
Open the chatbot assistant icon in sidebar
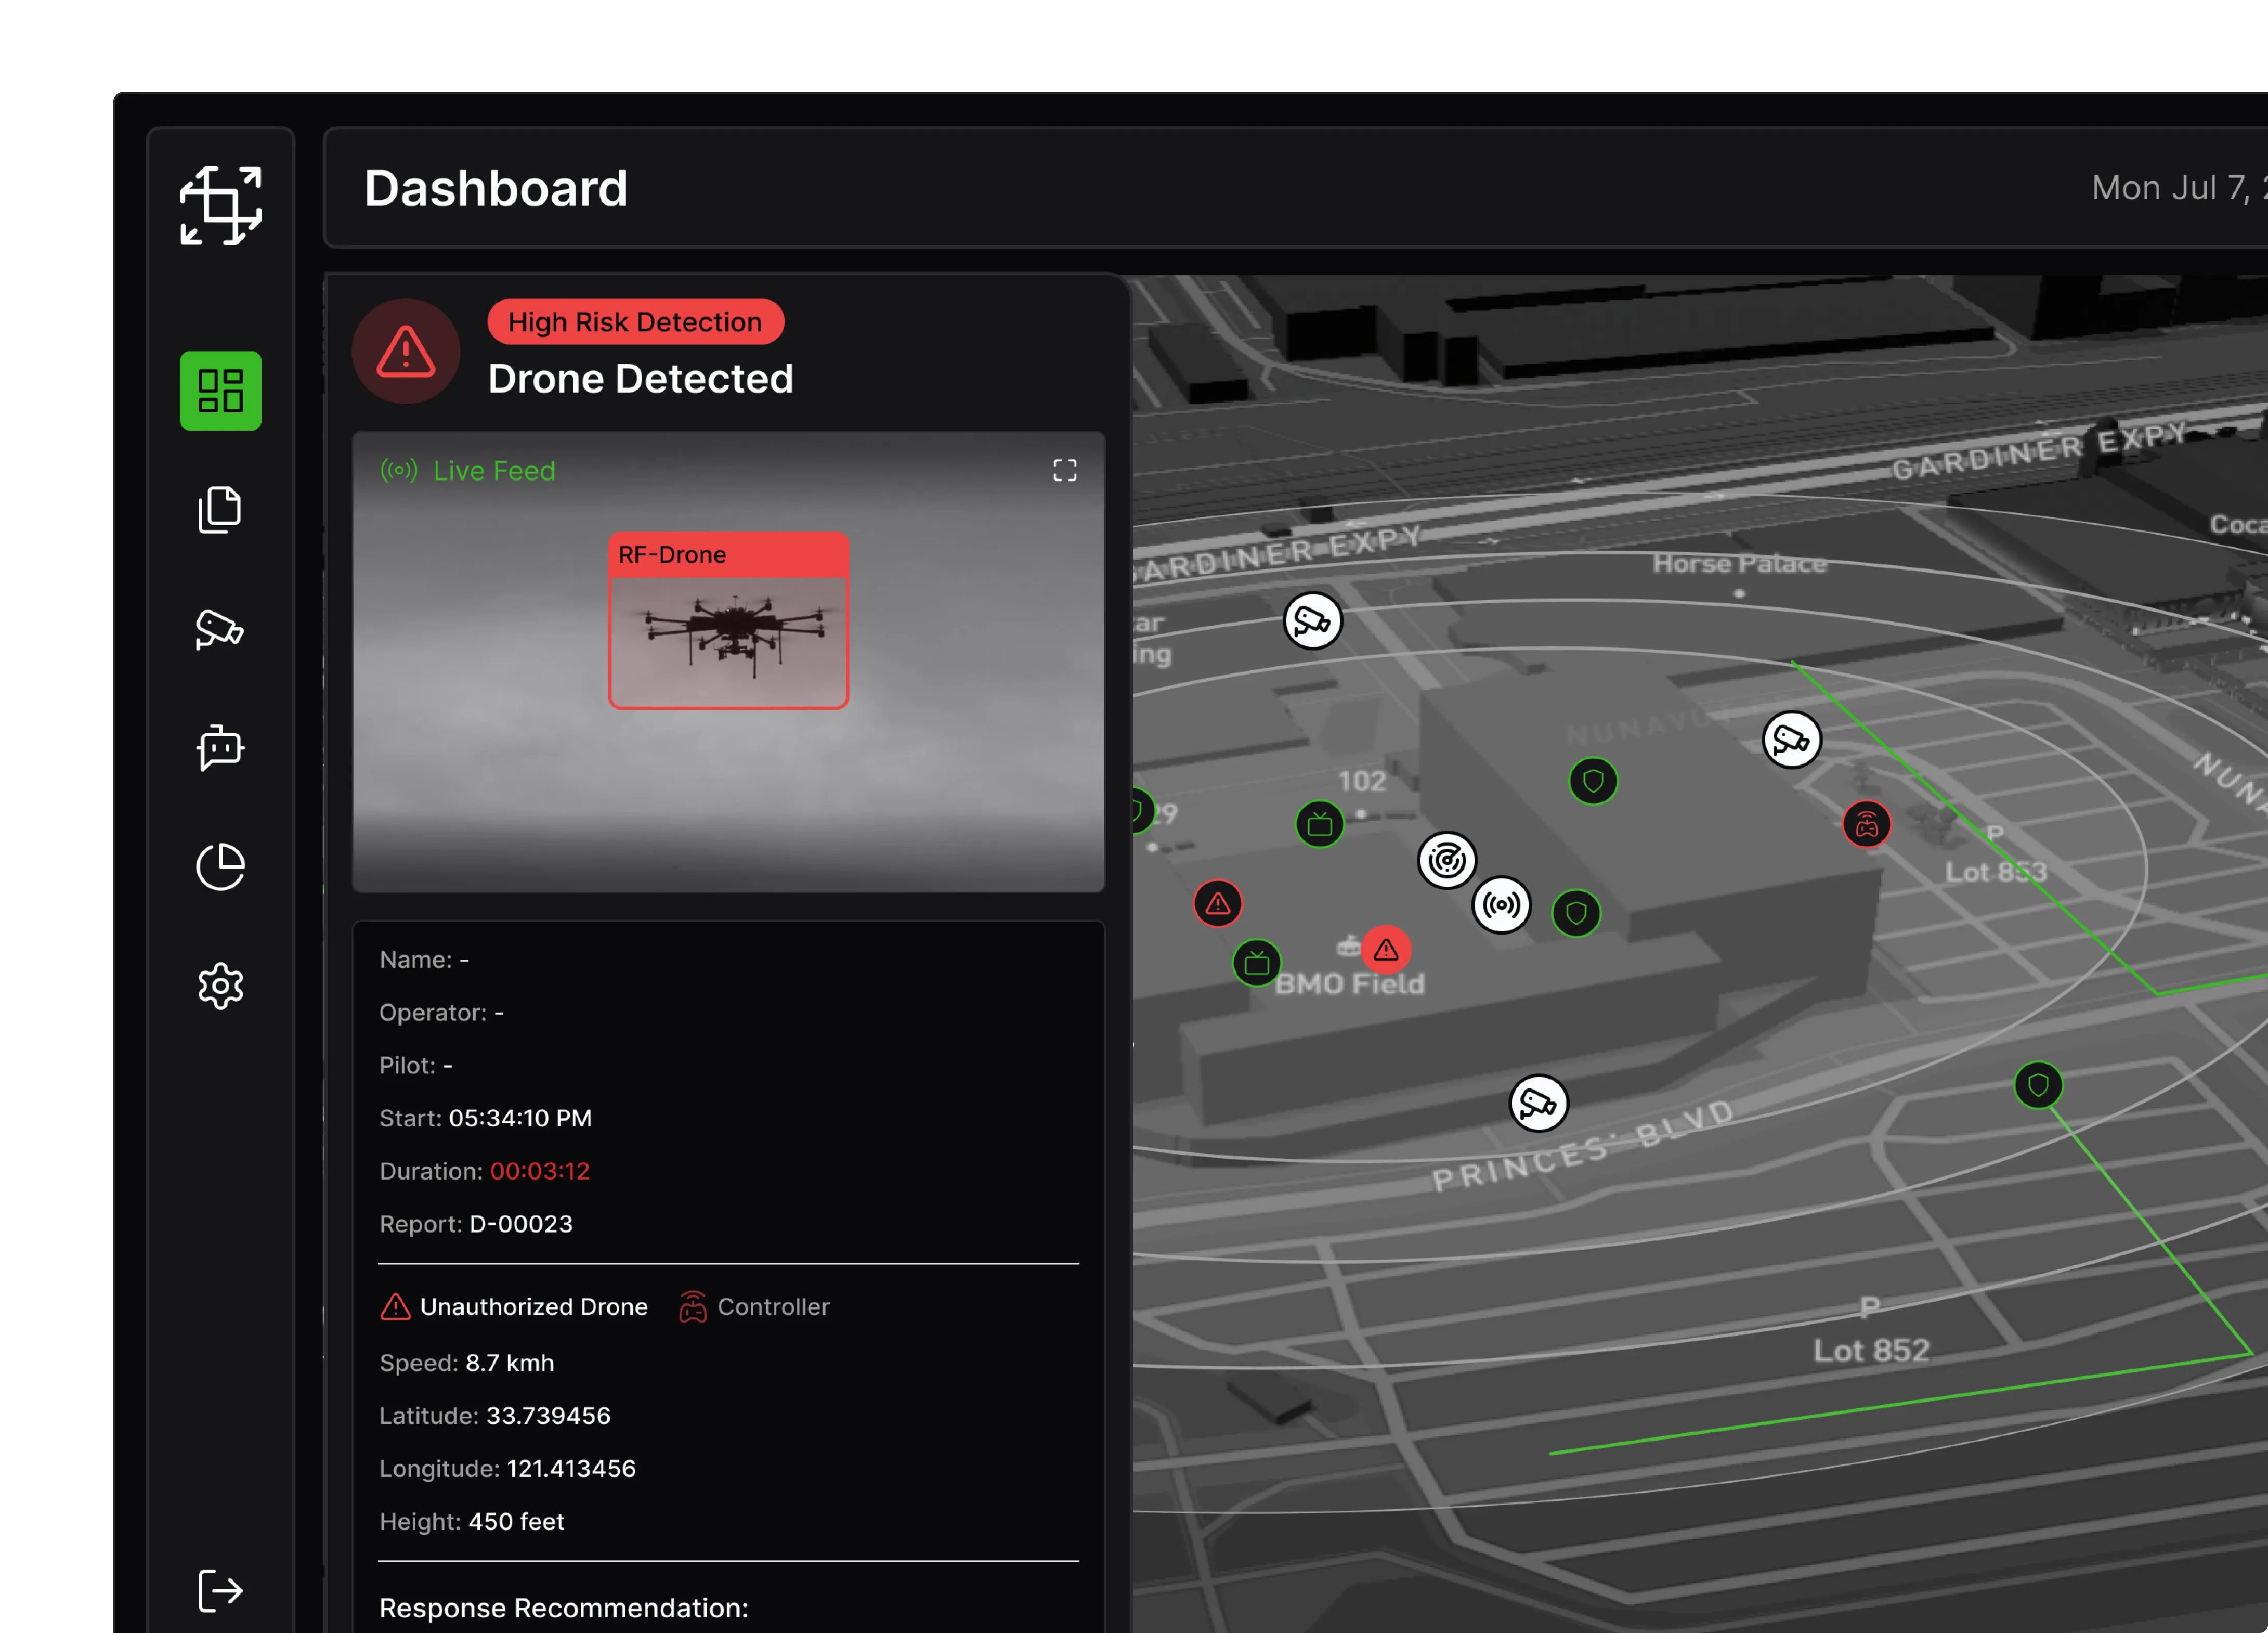(220, 747)
